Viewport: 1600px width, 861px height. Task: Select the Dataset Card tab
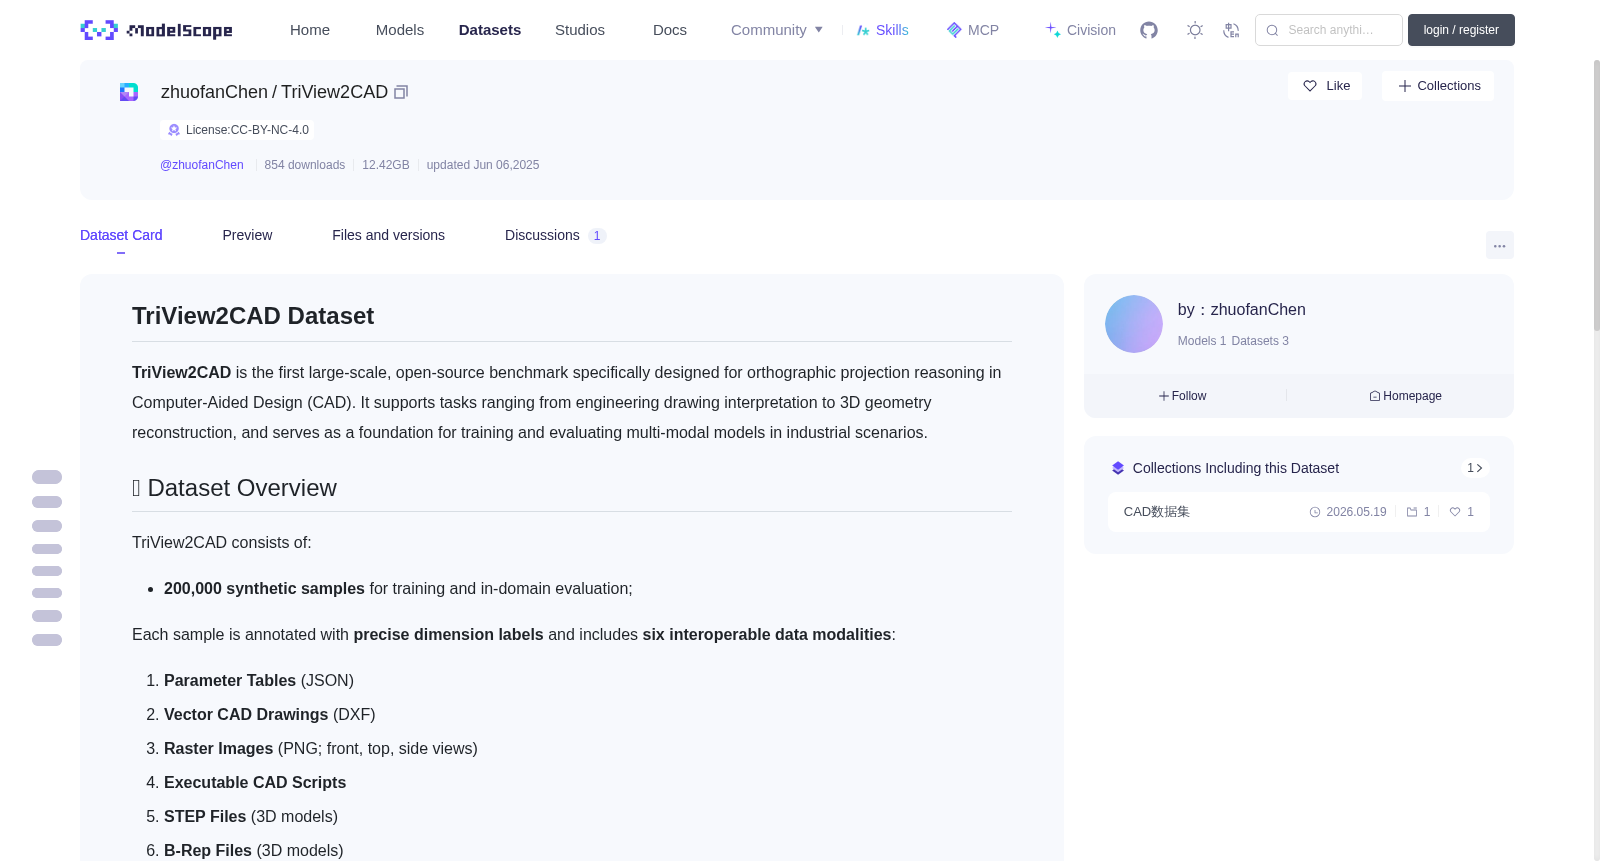point(121,235)
